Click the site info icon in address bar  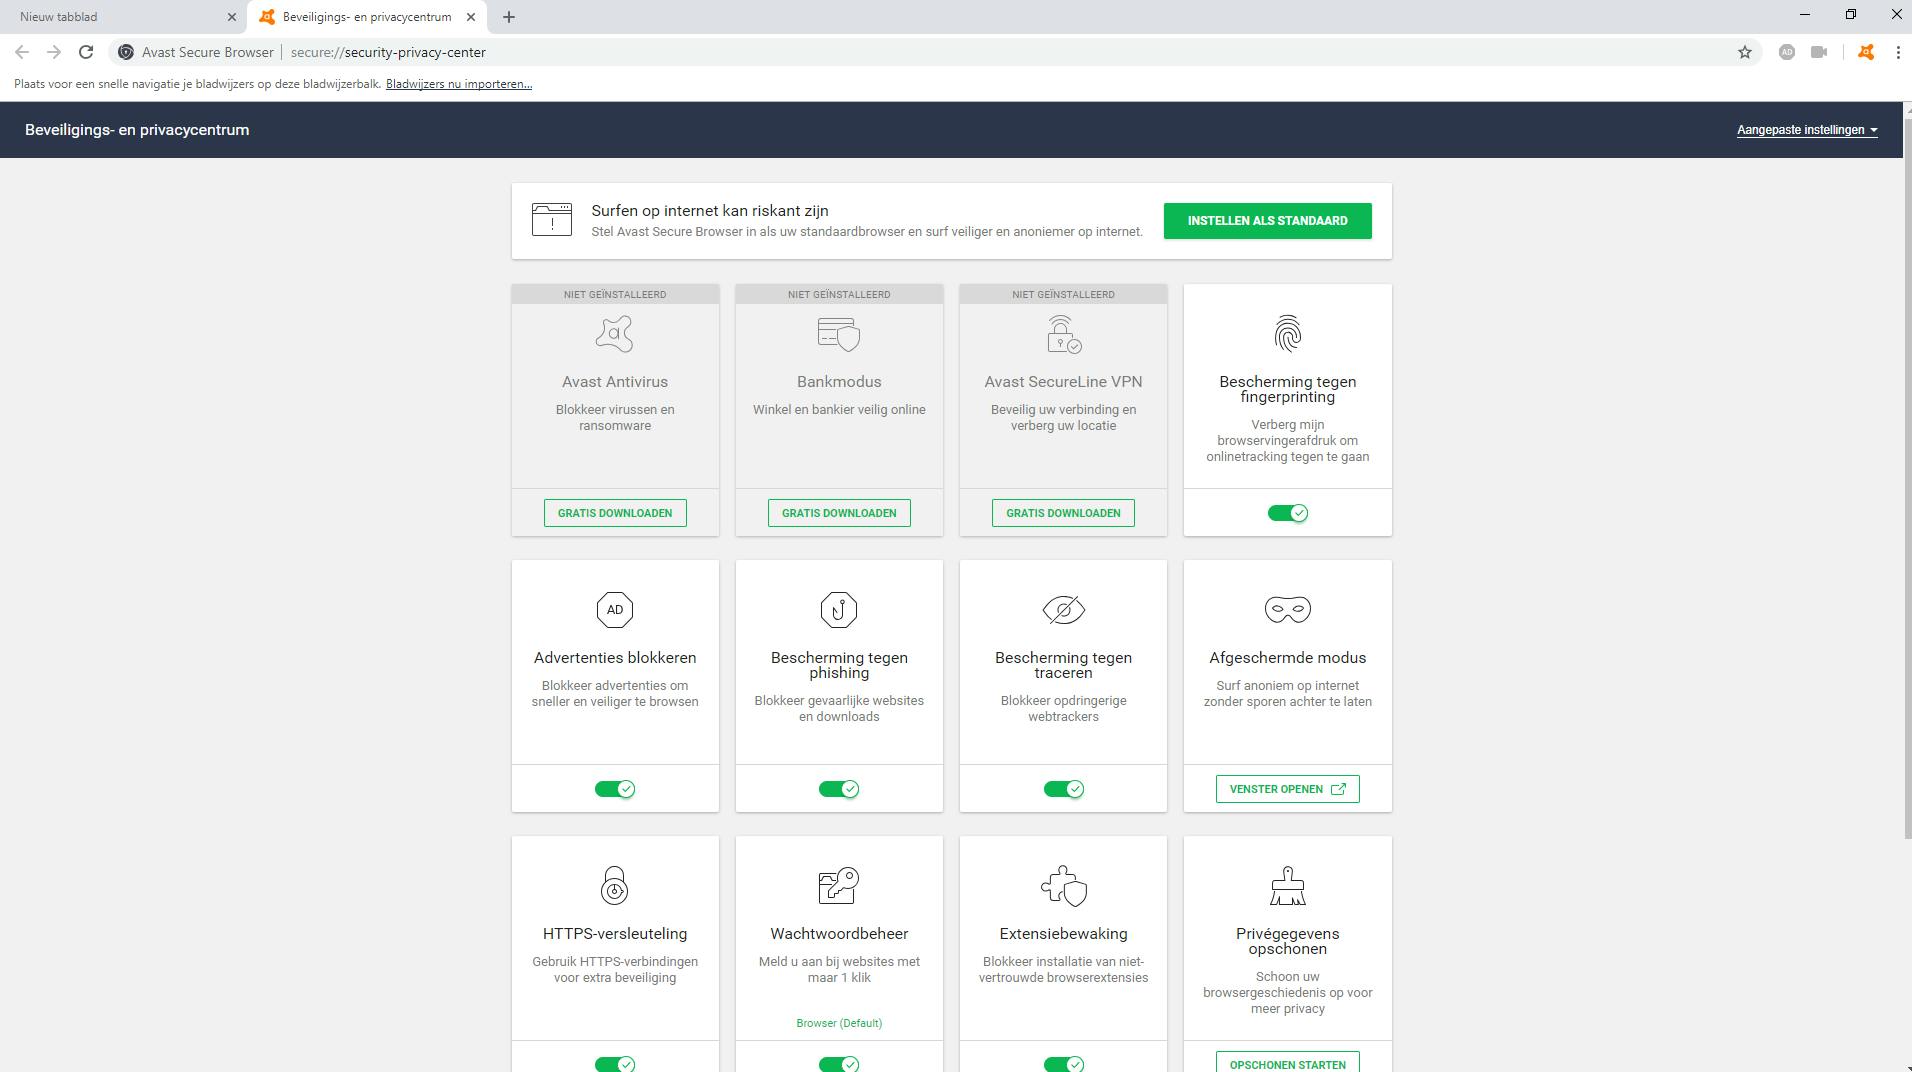pyautogui.click(x=126, y=52)
